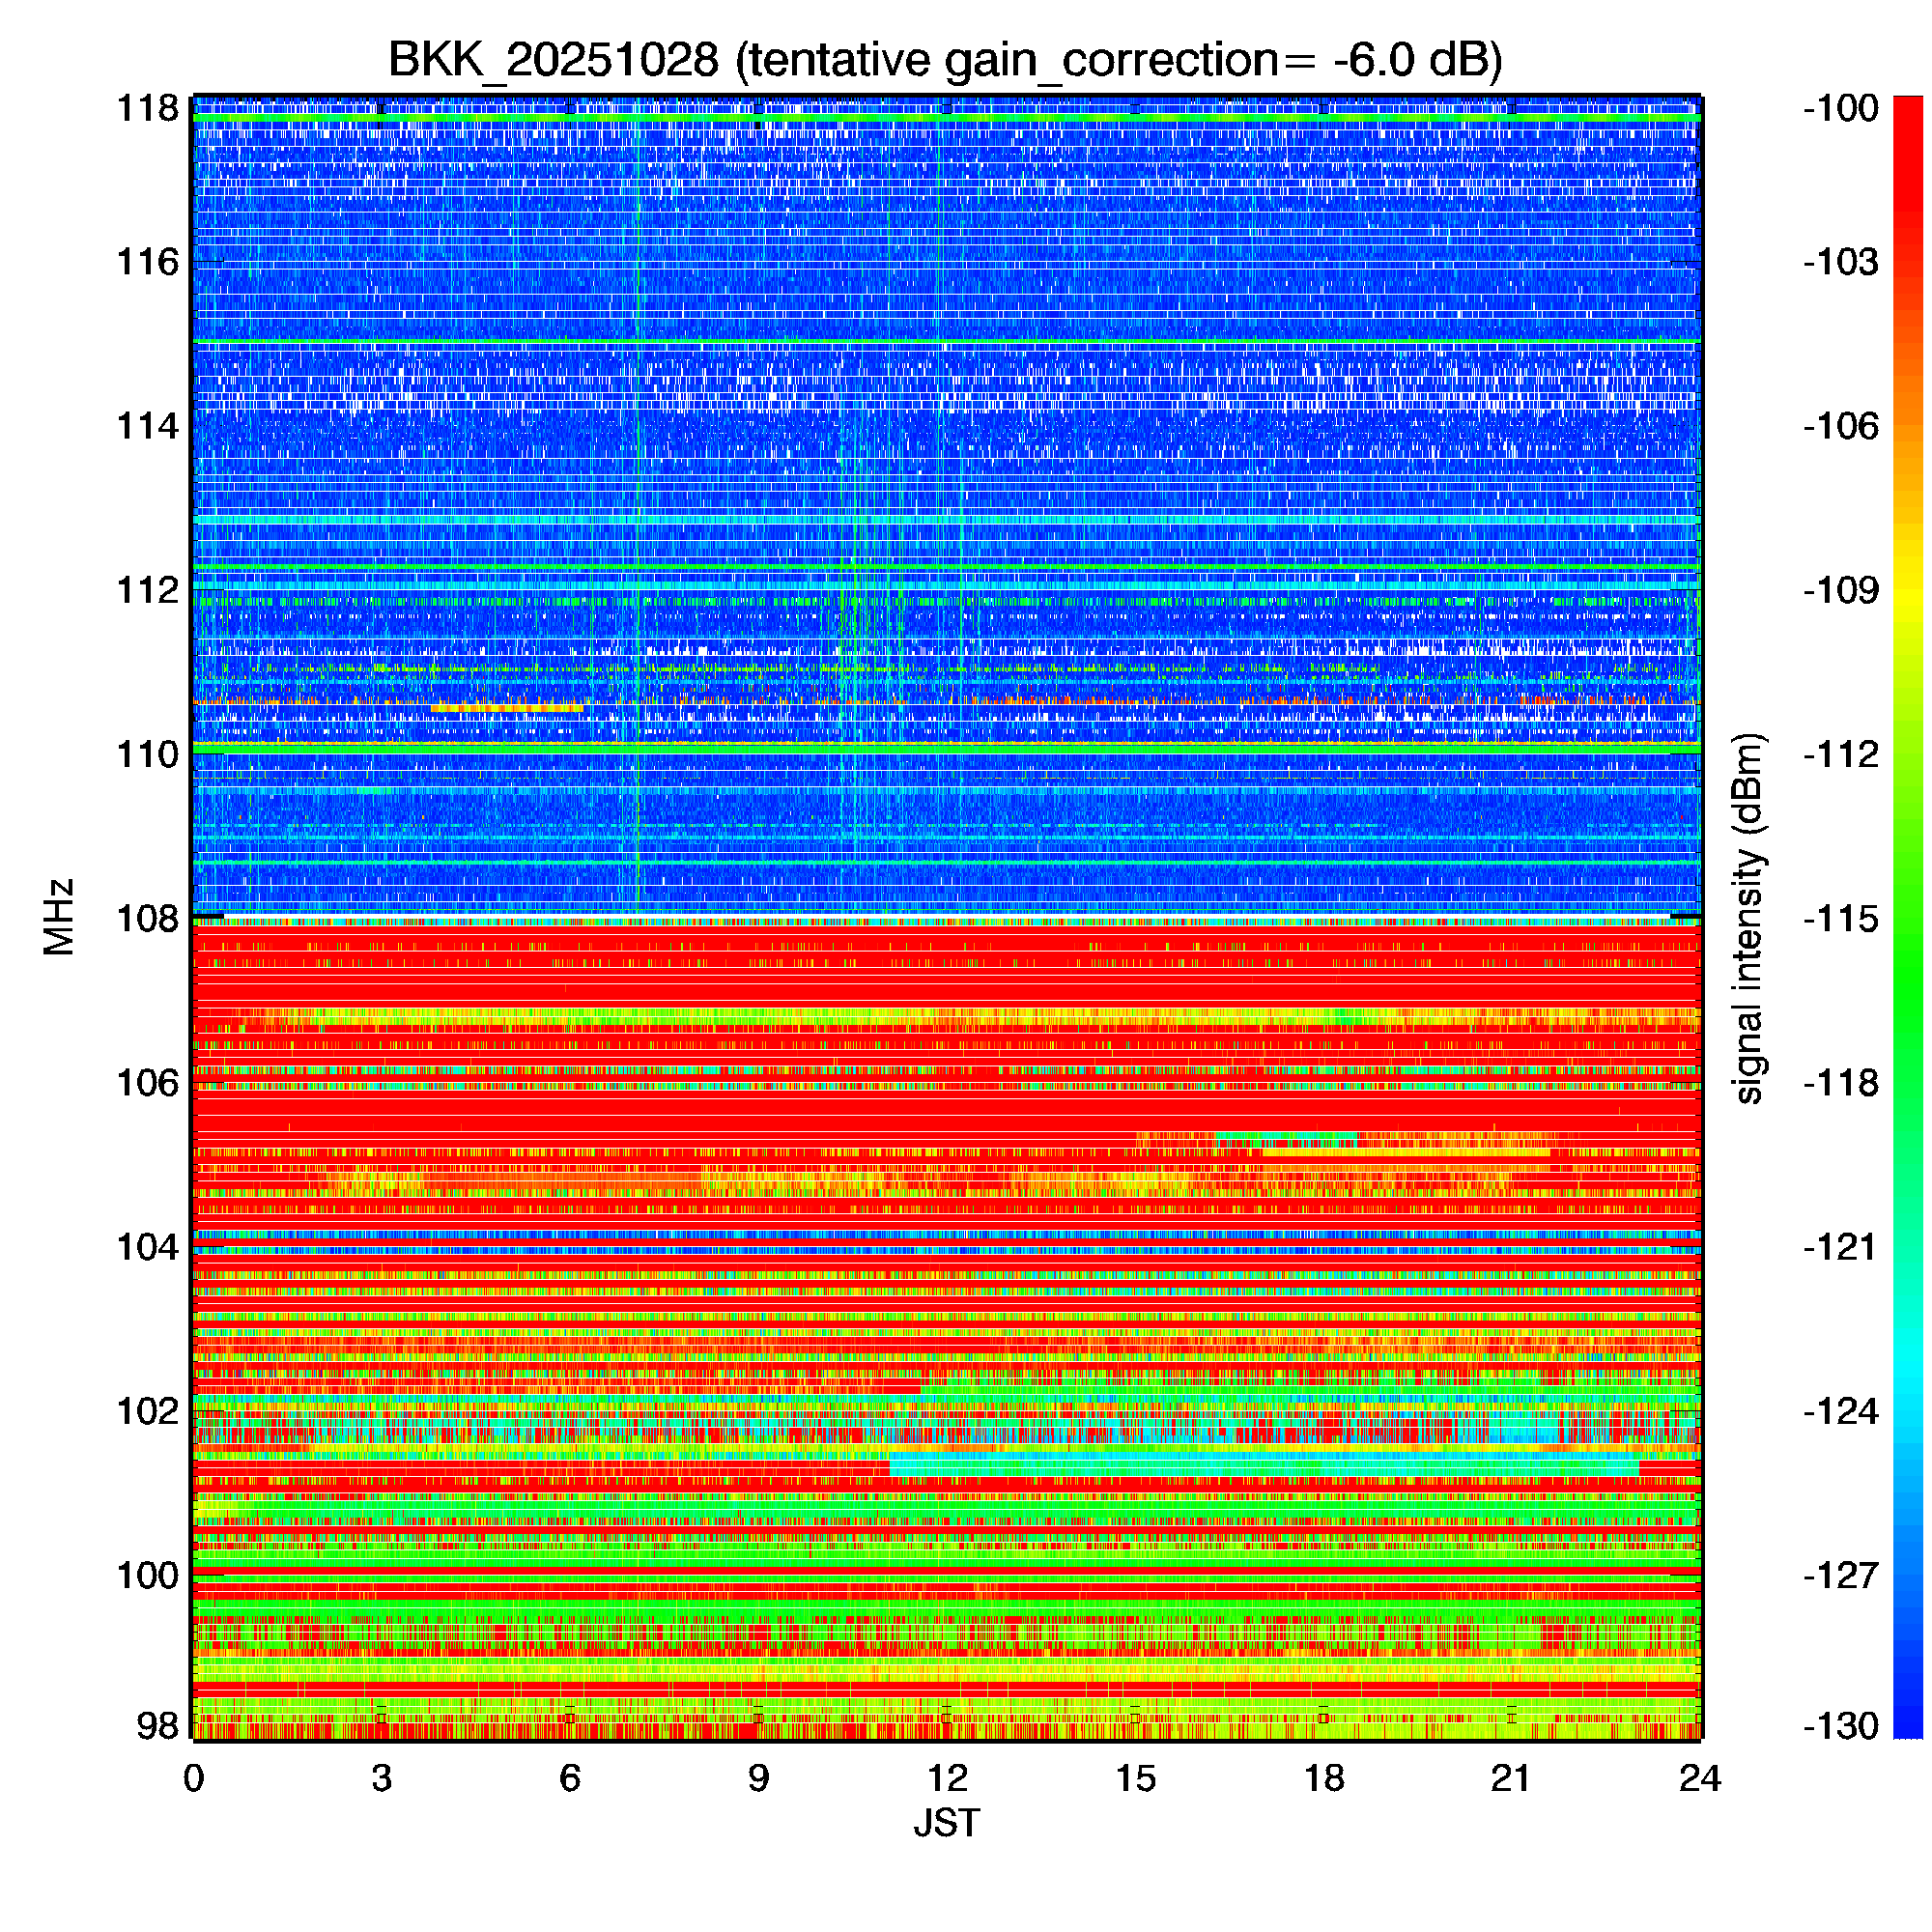Click the 104 MHz axis tick label
The image size is (1932, 1932).
[148, 1247]
